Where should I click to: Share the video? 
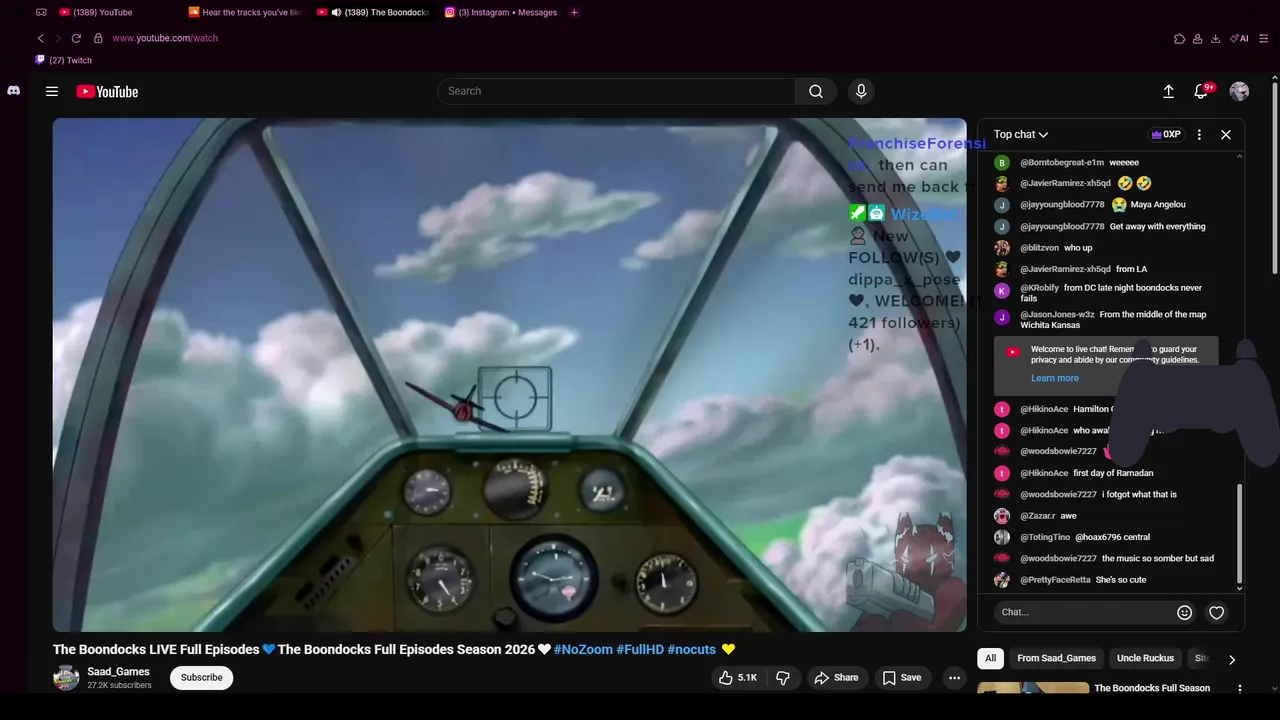pos(837,677)
